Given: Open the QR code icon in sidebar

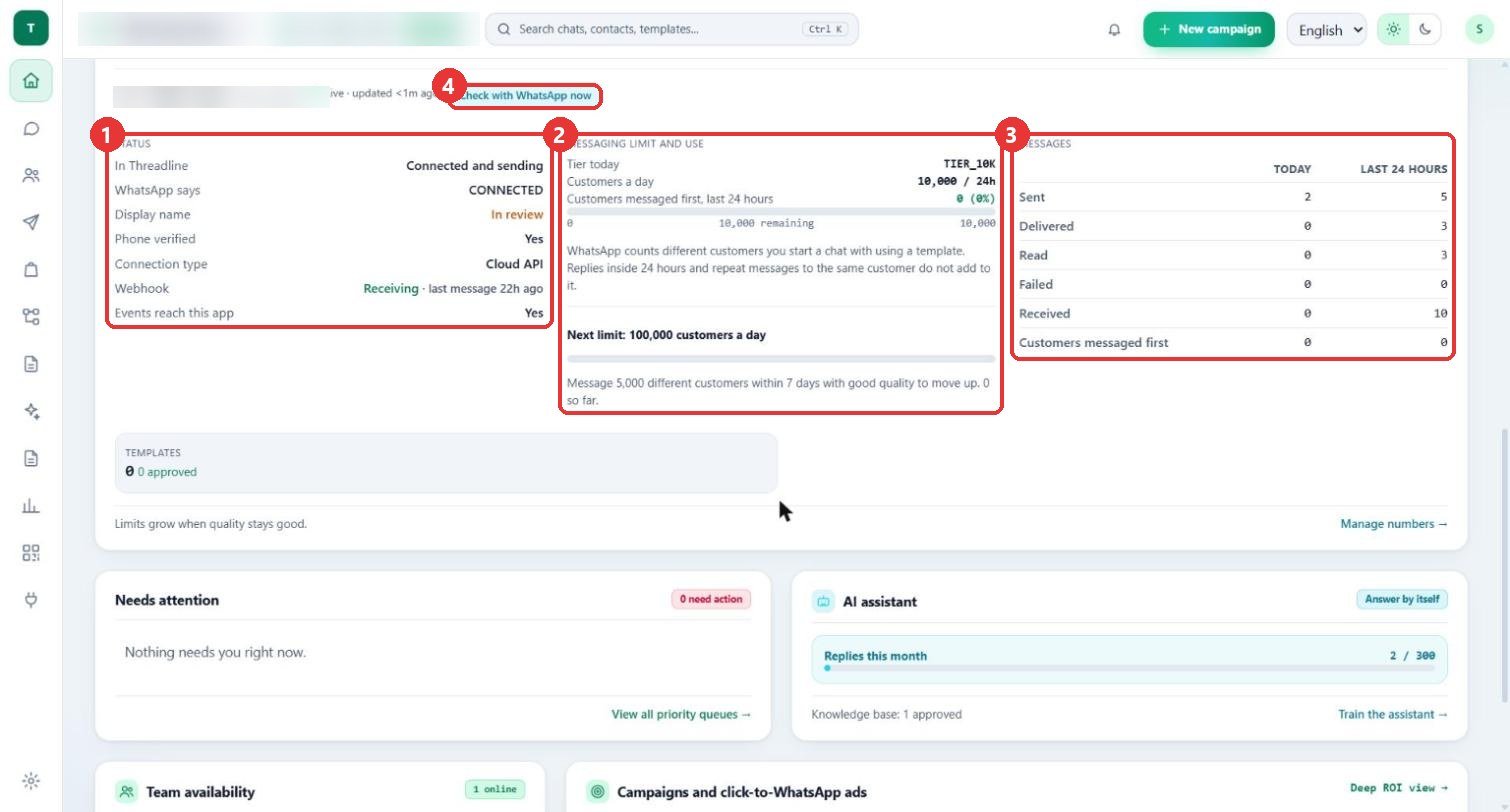Looking at the screenshot, I should tap(31, 553).
